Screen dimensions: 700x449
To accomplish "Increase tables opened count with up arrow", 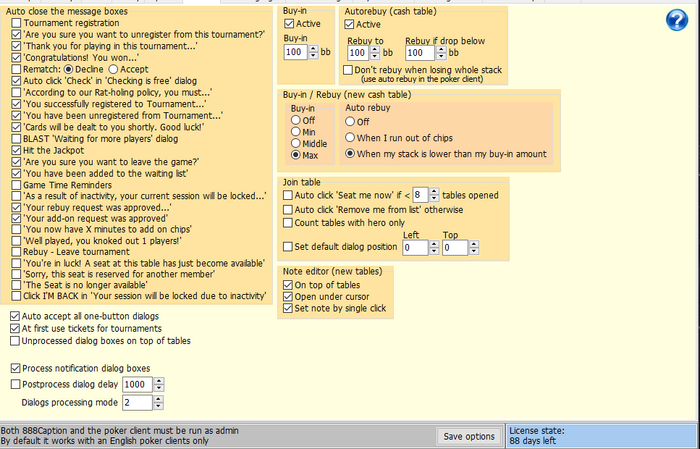I will [434, 191].
